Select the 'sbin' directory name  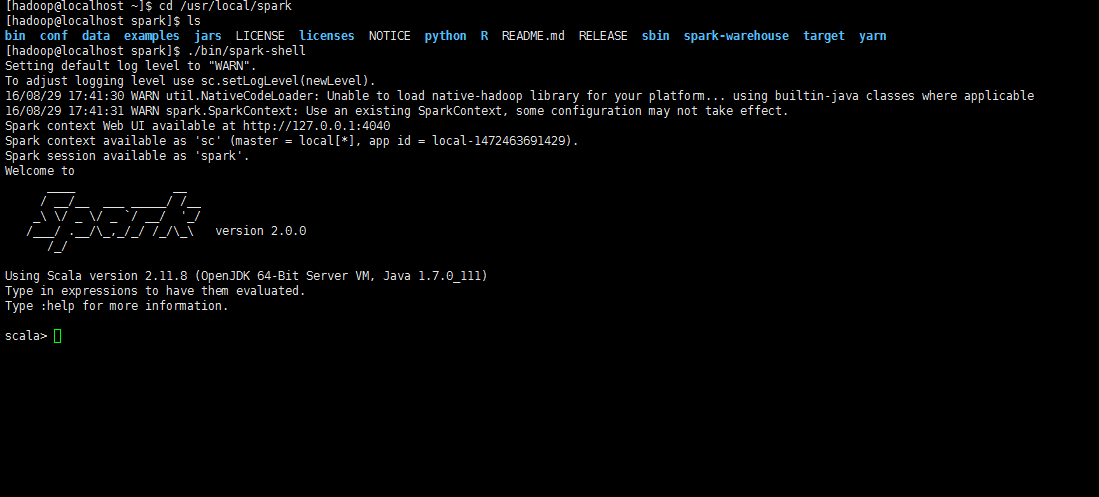[656, 36]
